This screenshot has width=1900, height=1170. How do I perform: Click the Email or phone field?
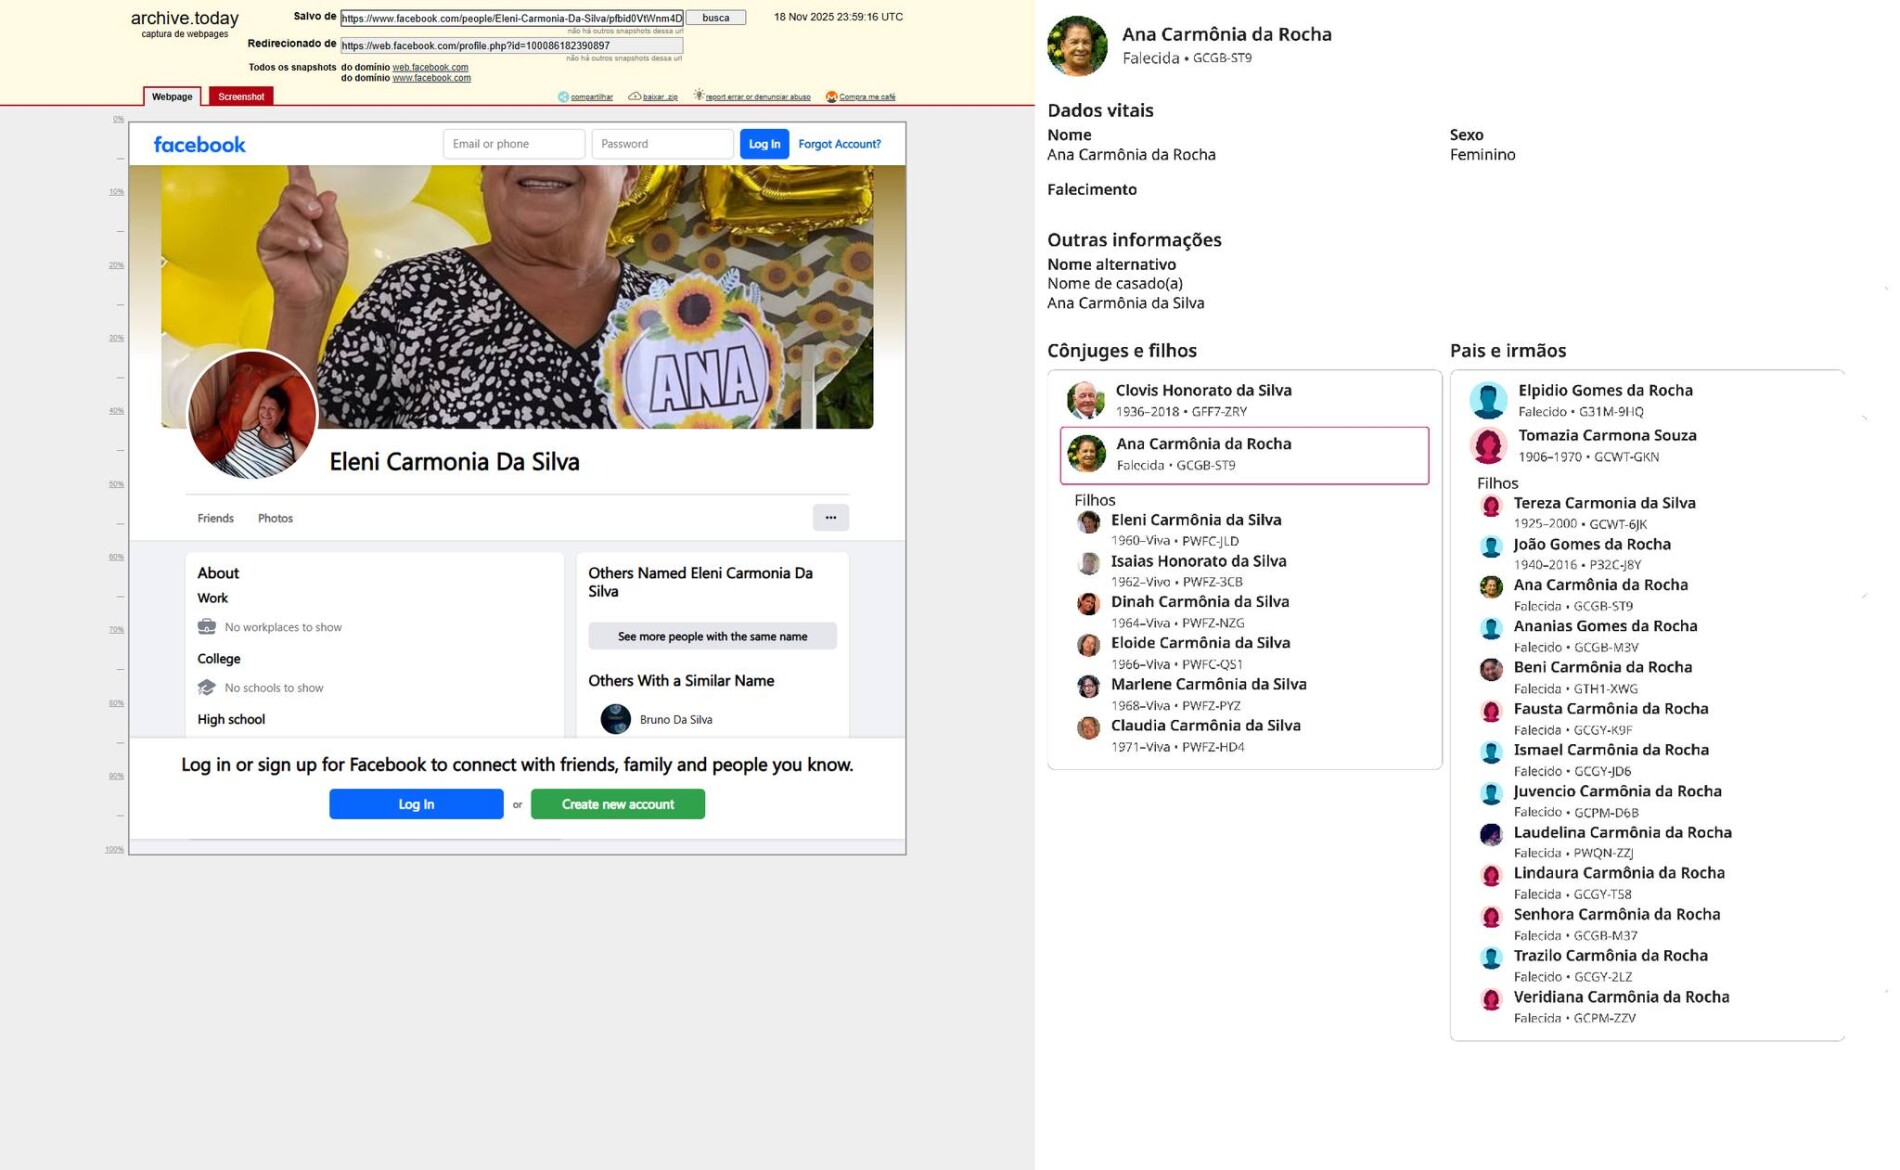(513, 144)
